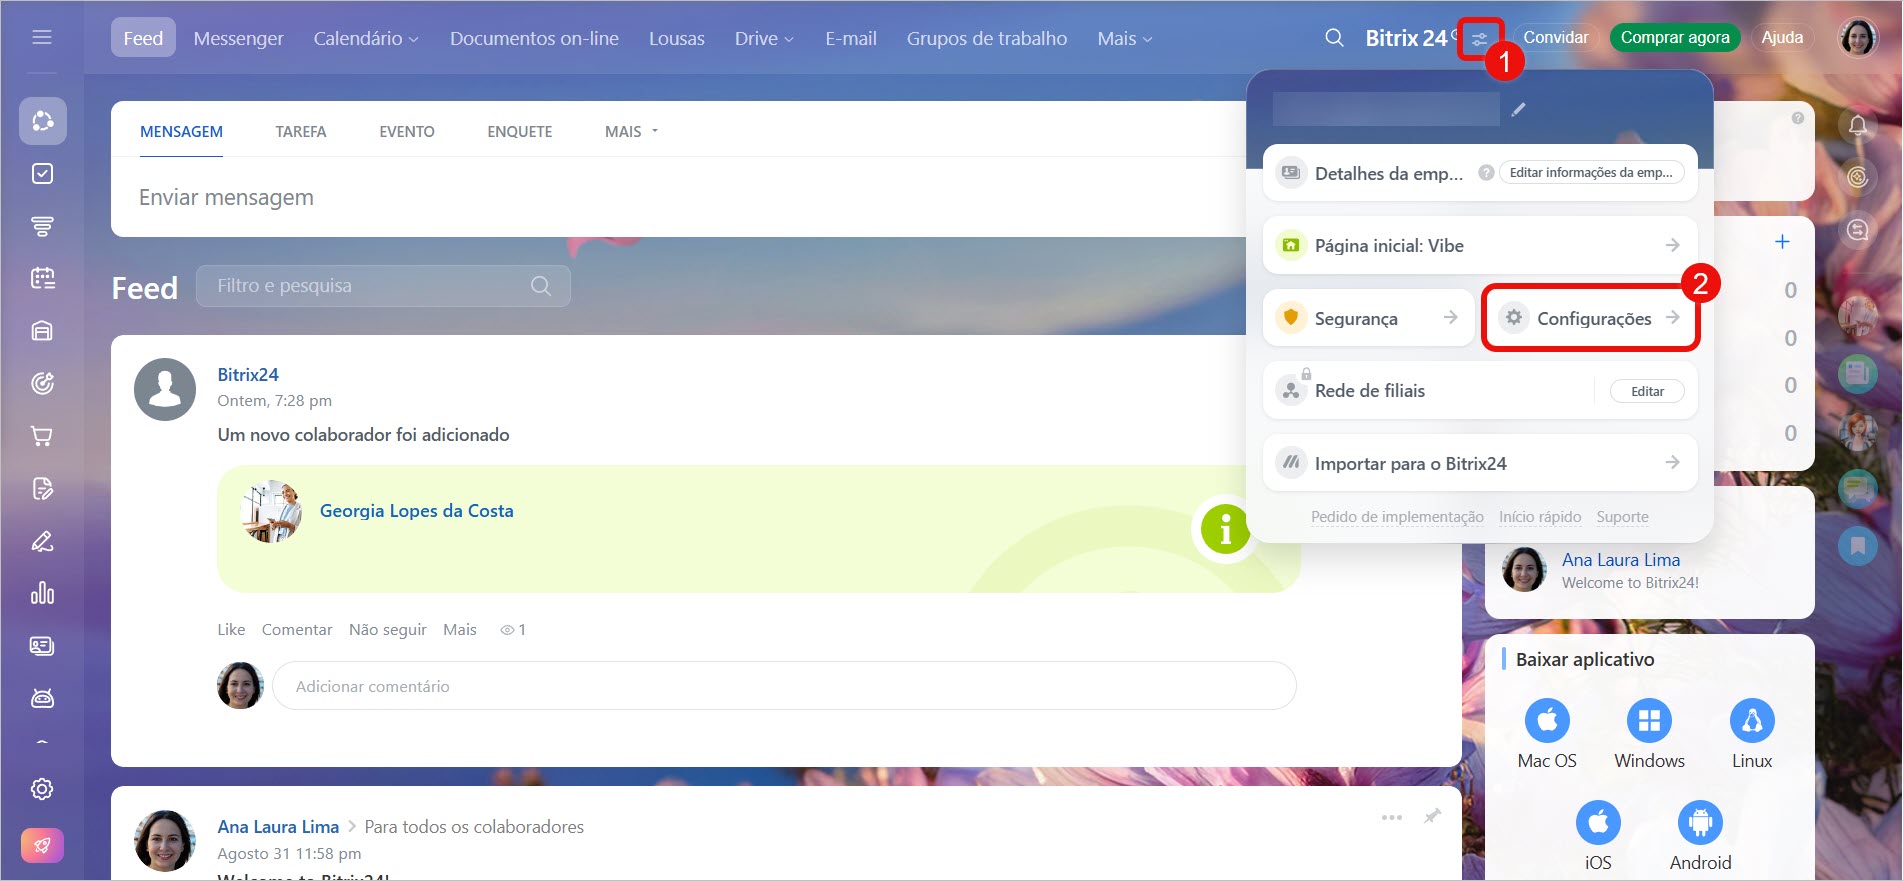Click the rocket icon at the sidebar bottom
1903x881 pixels.
point(42,846)
